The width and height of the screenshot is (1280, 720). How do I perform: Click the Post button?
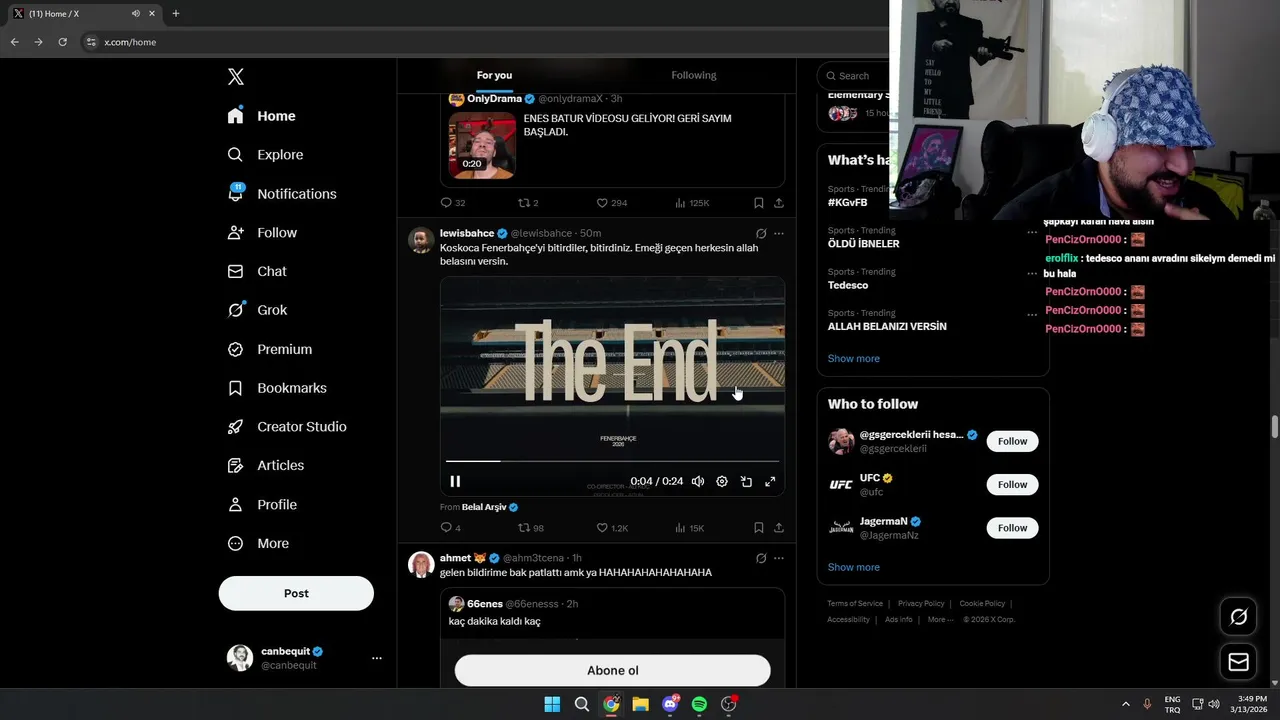296,593
